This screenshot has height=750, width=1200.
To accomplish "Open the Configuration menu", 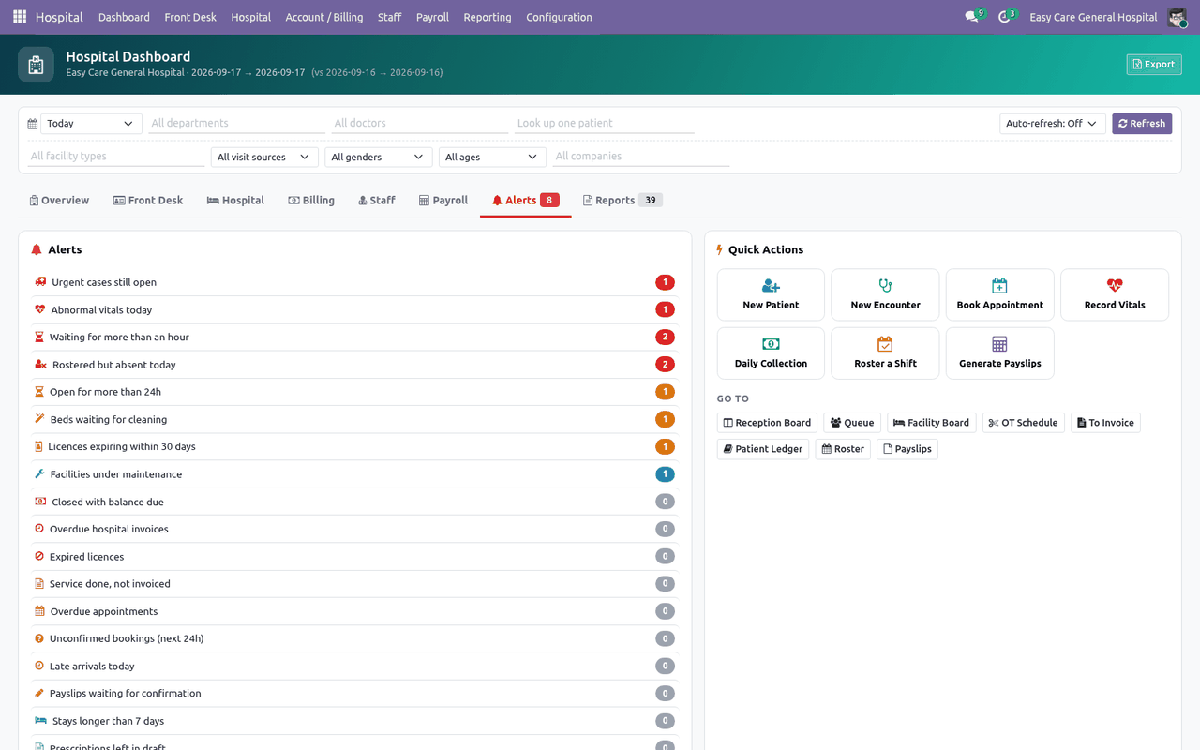I will tap(559, 17).
